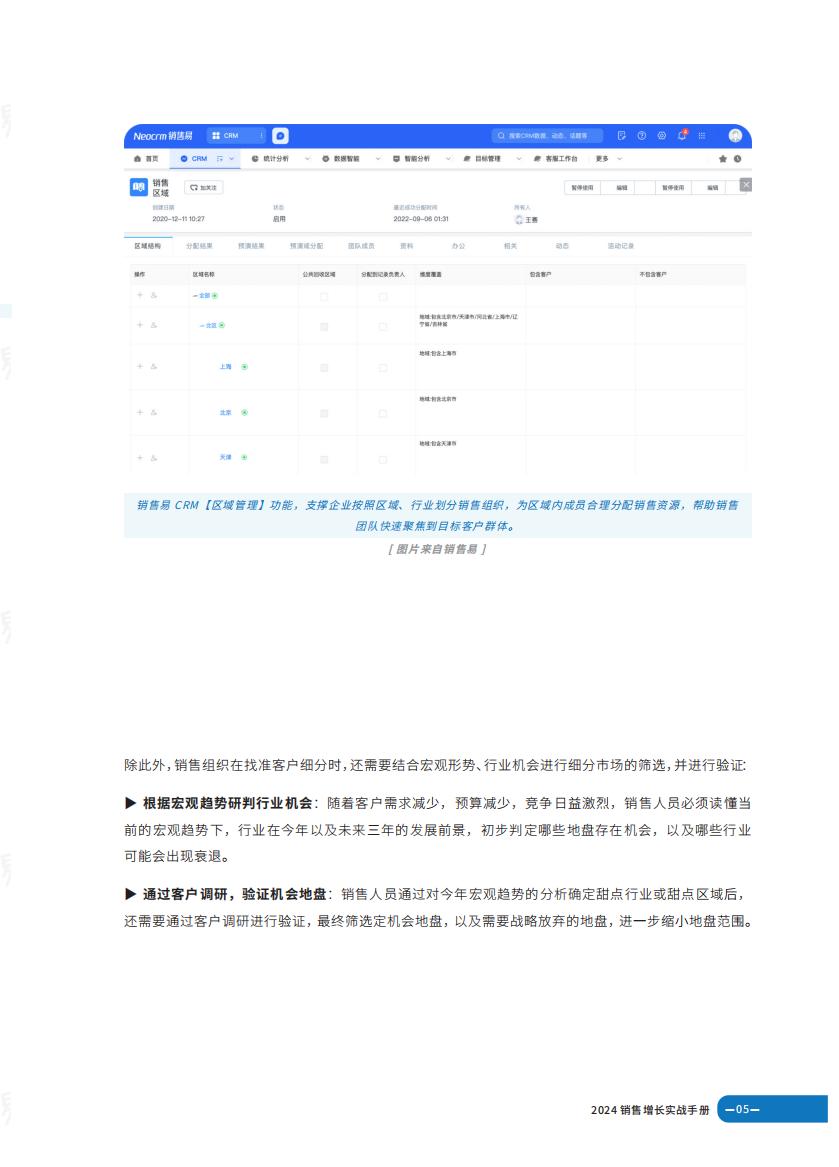Screen dimensions: 839x1167
Task: Click the green circle icon beside 全部
Action: coord(215,295)
